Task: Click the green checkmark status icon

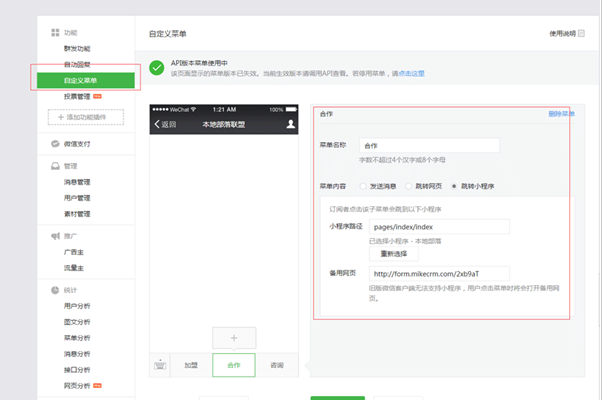Action: pos(157,68)
